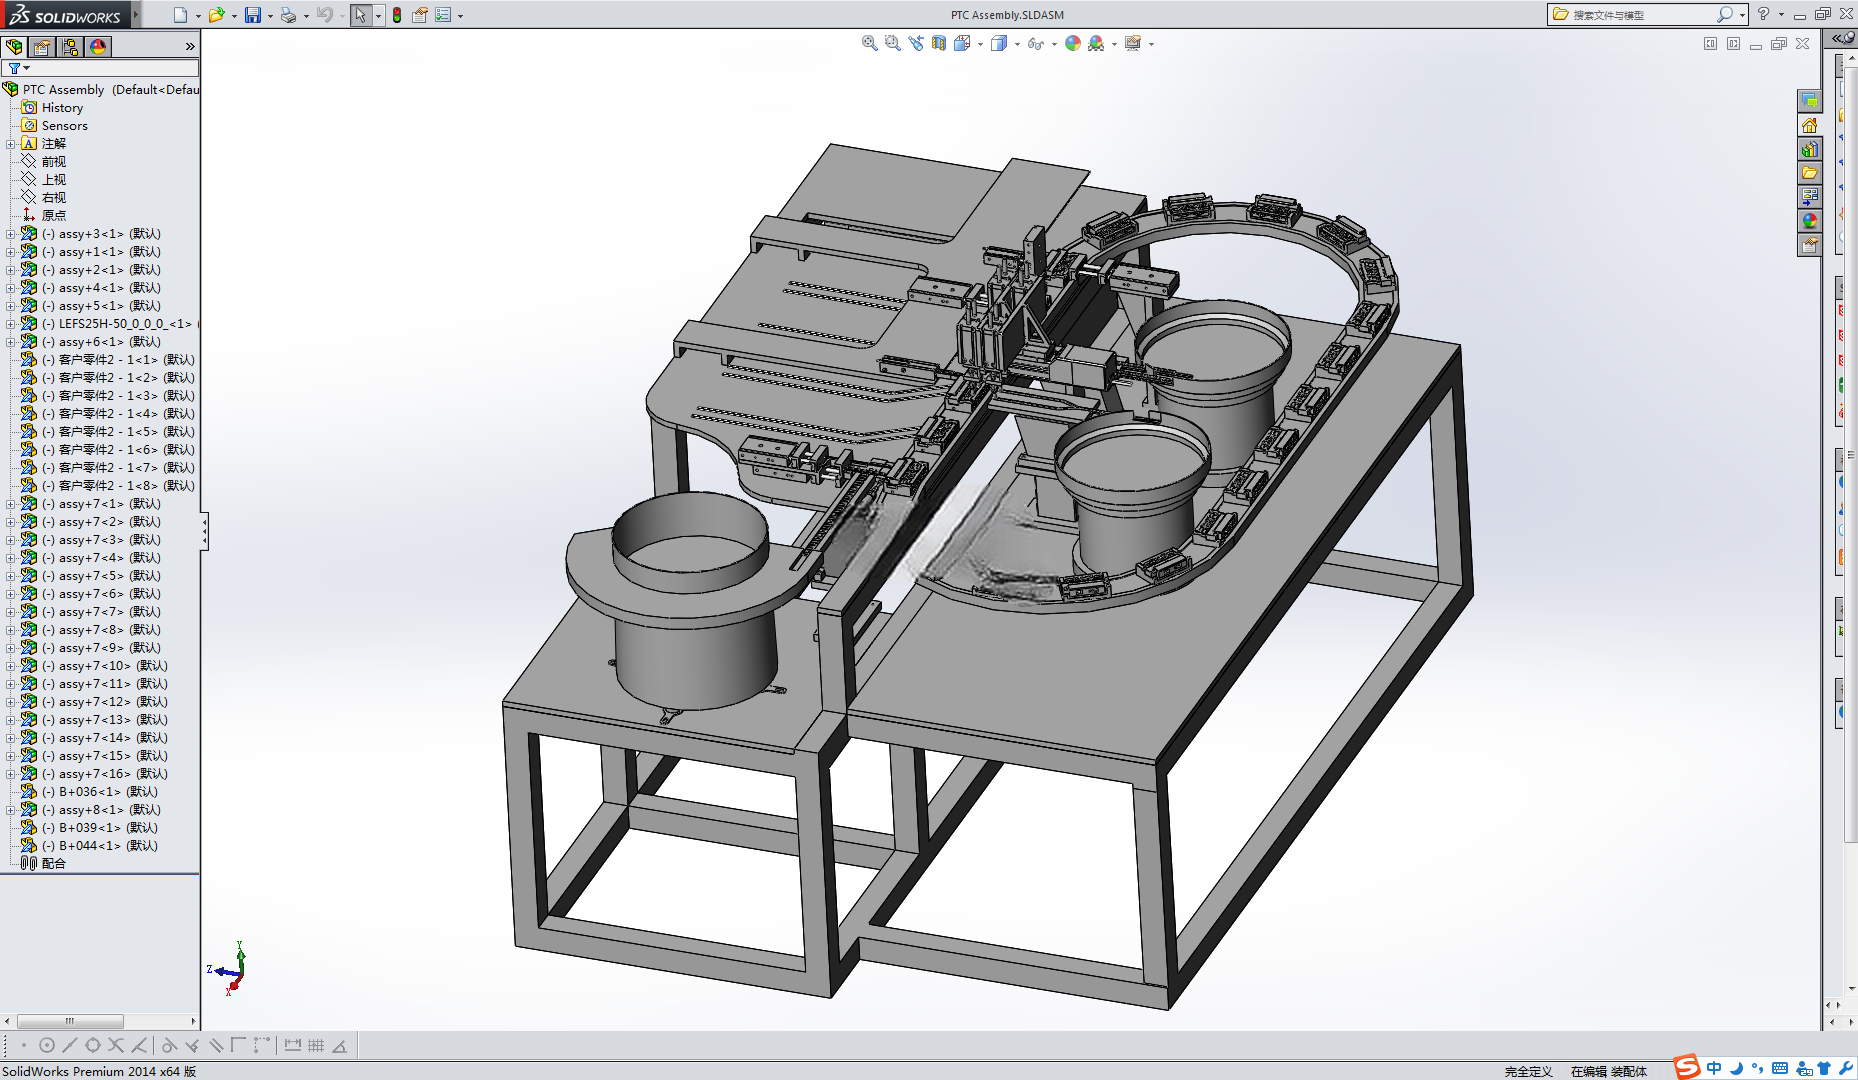Click the Rebuild traffic light icon

[397, 15]
